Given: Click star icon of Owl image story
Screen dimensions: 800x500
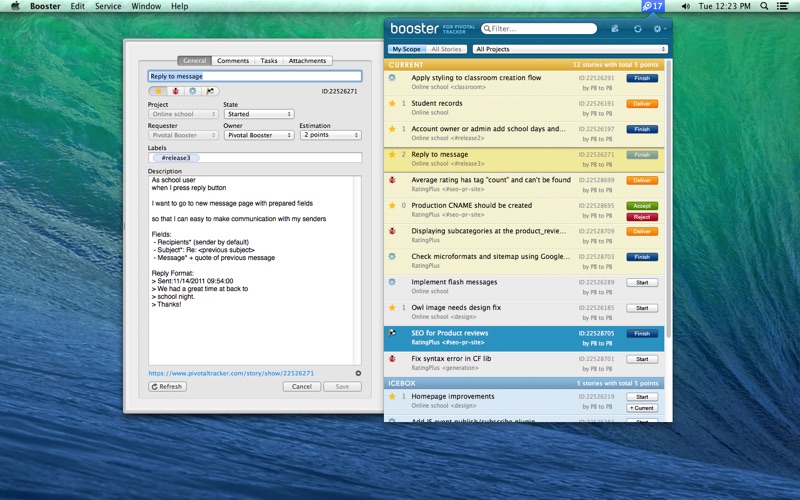Looking at the screenshot, I should 392,307.
